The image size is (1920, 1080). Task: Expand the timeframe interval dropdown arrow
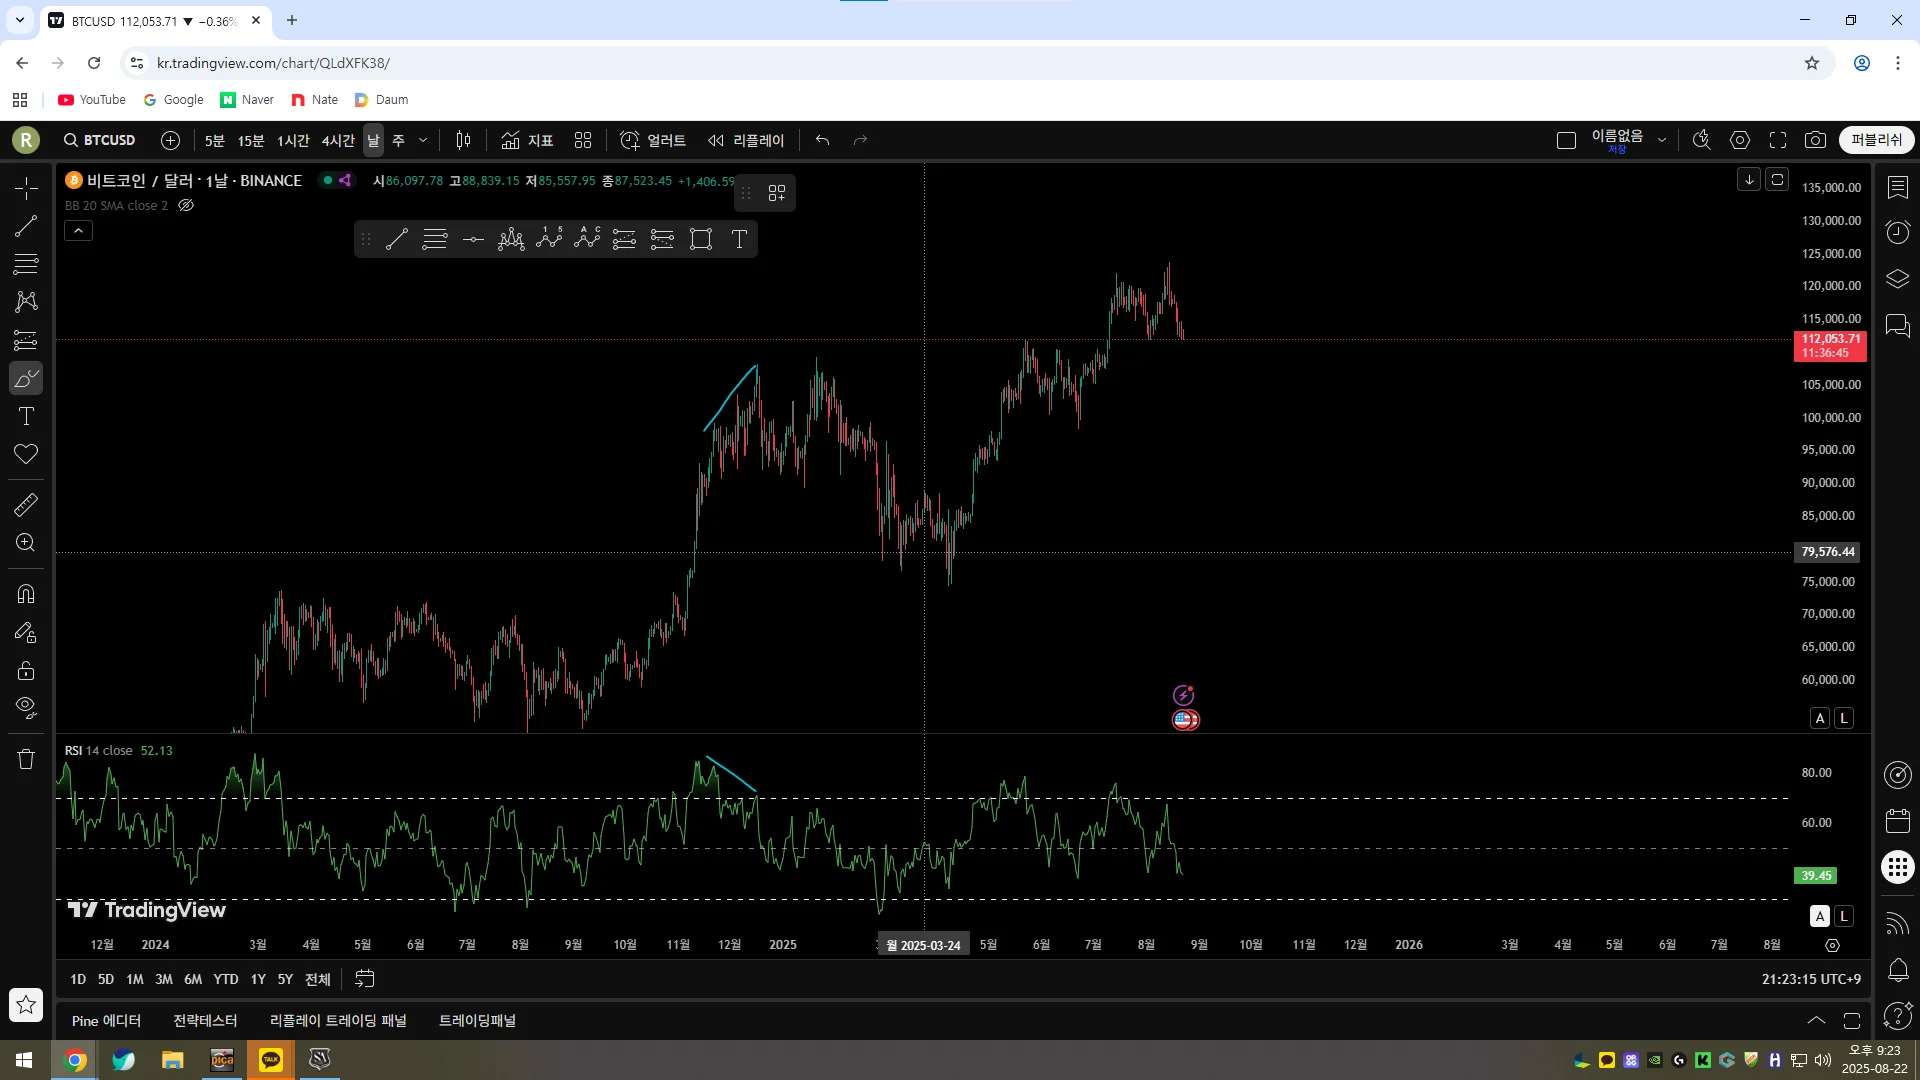423,140
